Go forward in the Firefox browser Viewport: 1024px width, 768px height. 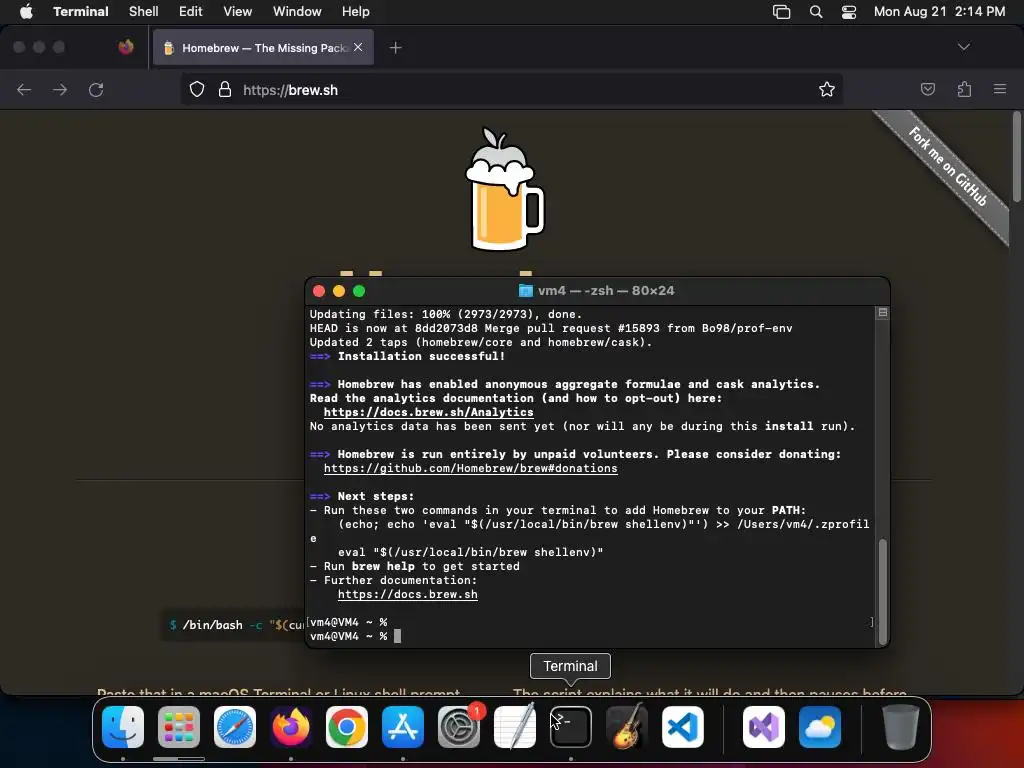tap(60, 89)
